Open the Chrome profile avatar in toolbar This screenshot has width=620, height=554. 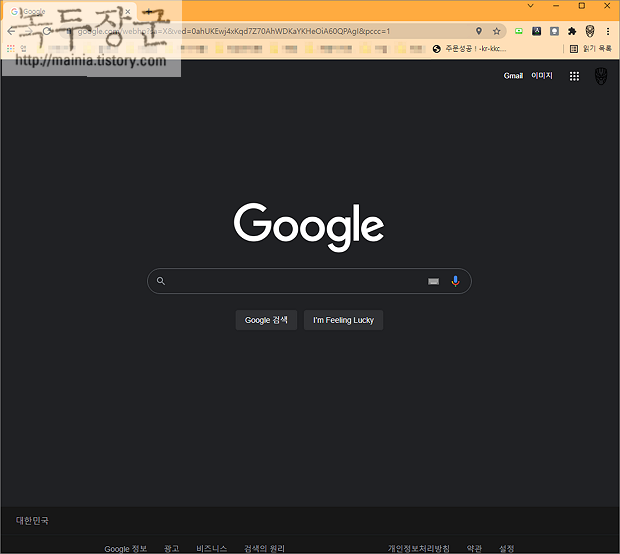(x=590, y=31)
